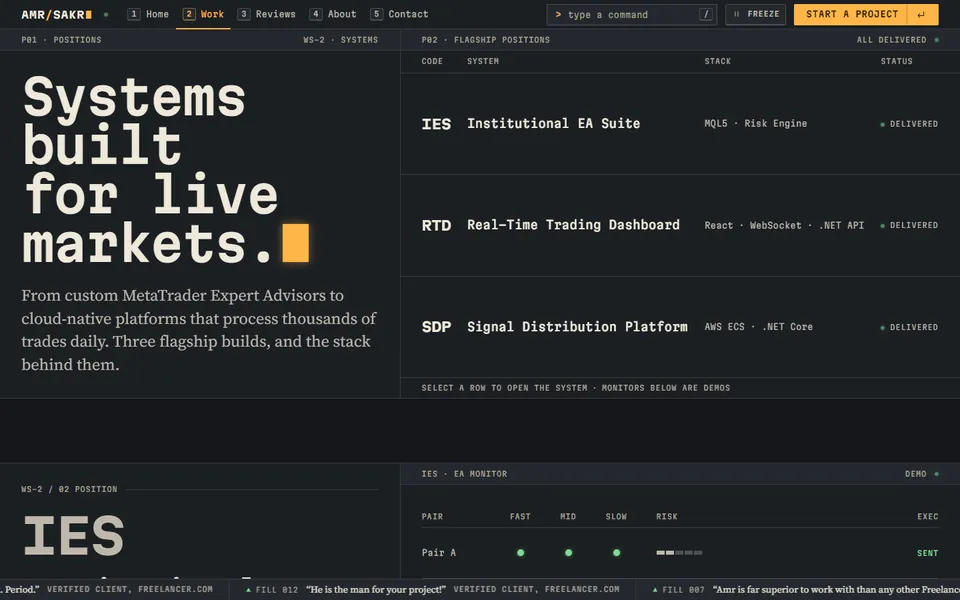Image resolution: width=960 pixels, height=600 pixels.
Task: Click the Pair A row label
Action: point(438,553)
